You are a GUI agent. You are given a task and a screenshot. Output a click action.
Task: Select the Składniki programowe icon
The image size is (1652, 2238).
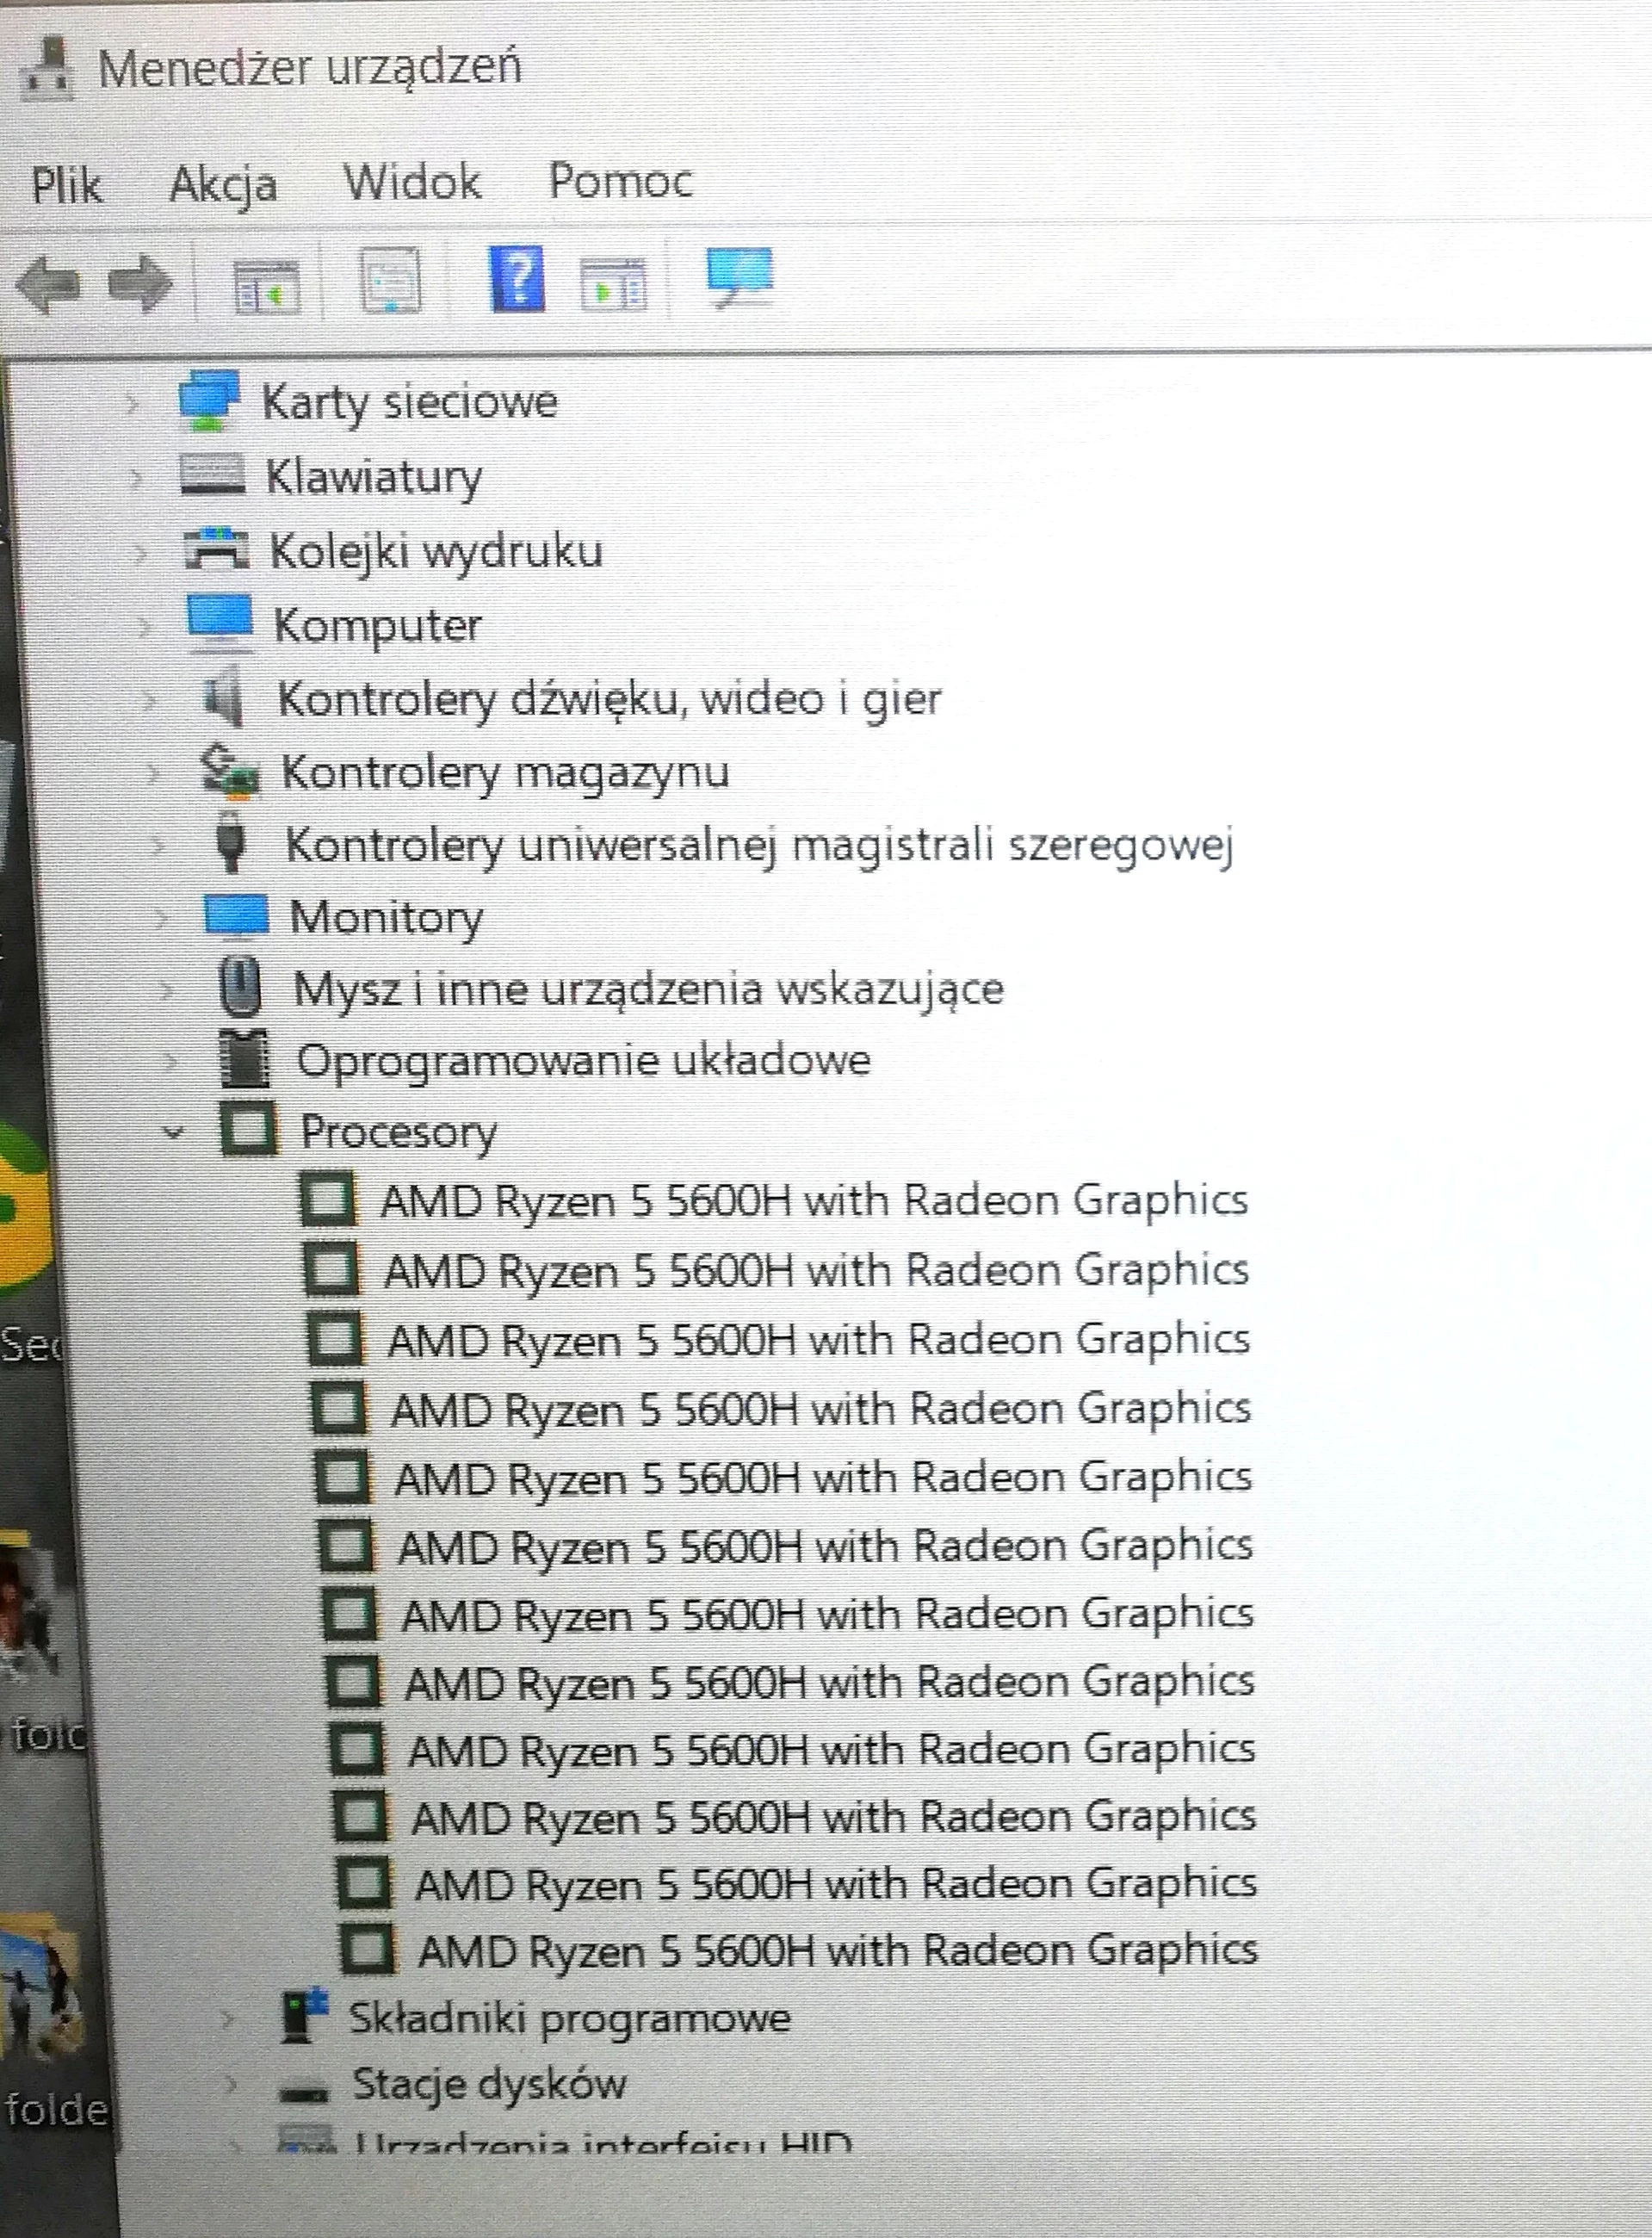tap(305, 2016)
